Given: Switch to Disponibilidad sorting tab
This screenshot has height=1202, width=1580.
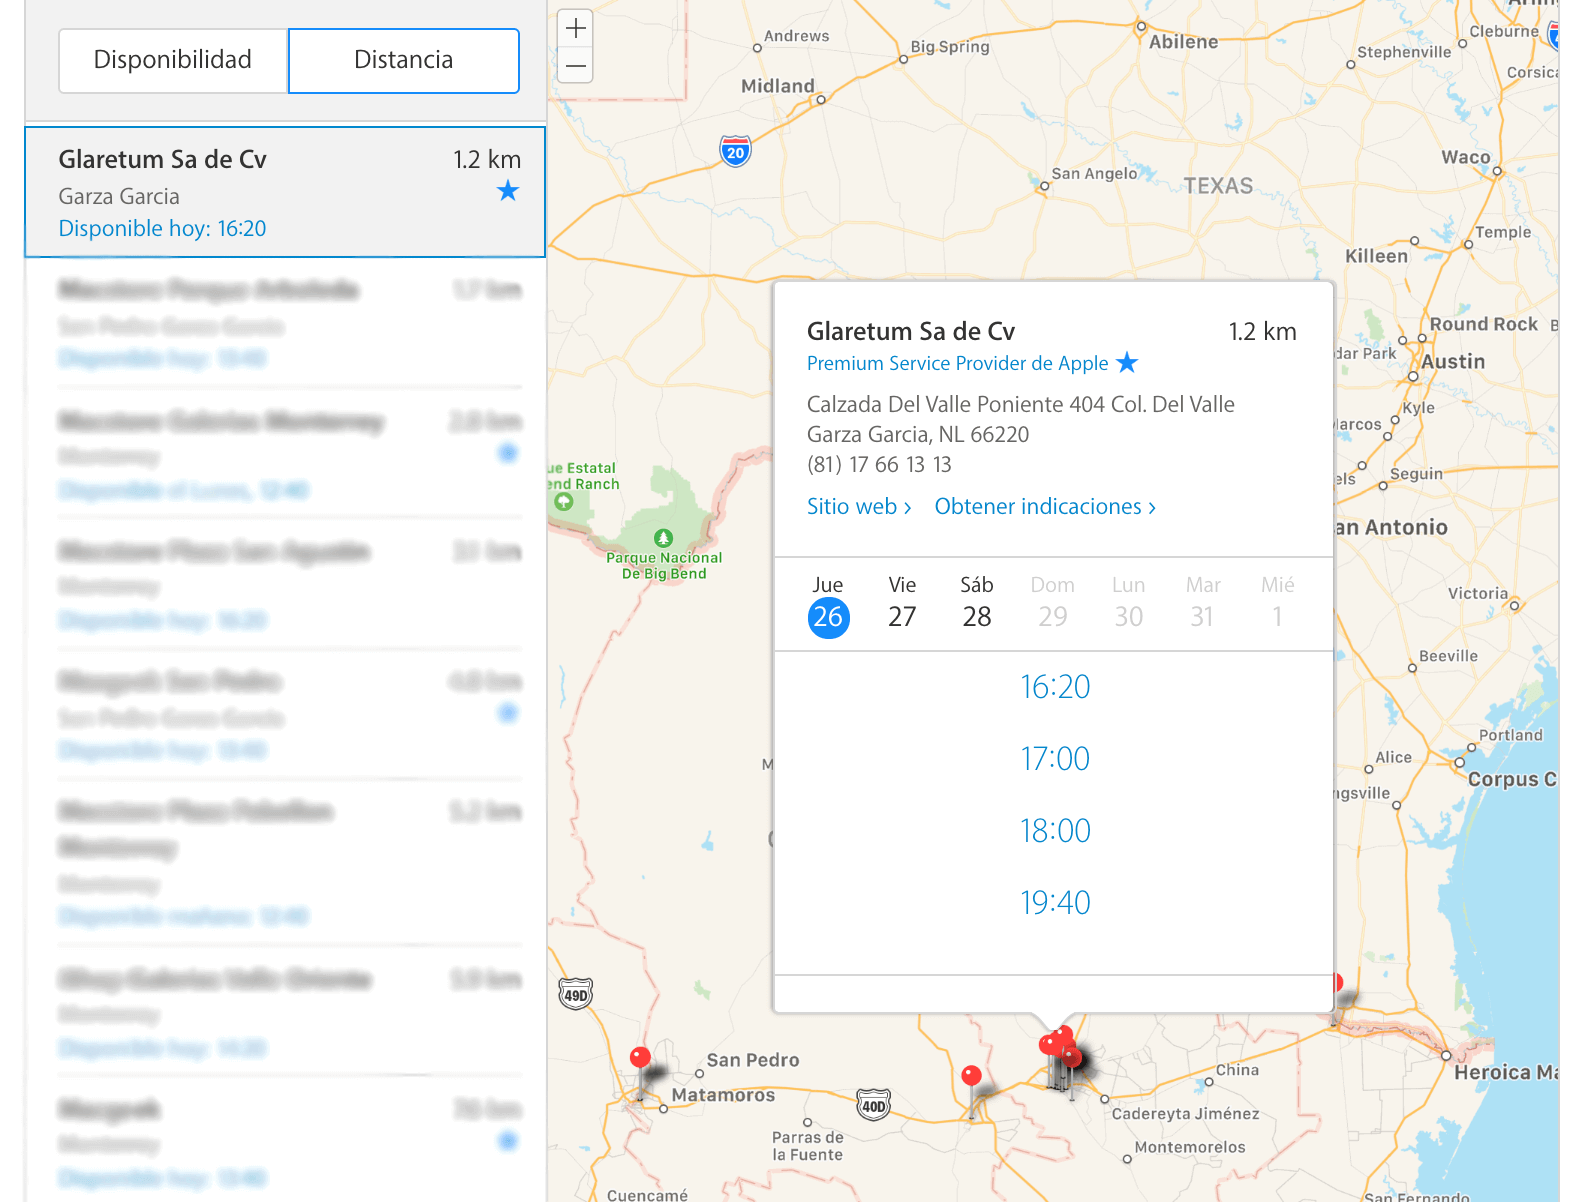Looking at the screenshot, I should click(x=173, y=60).
